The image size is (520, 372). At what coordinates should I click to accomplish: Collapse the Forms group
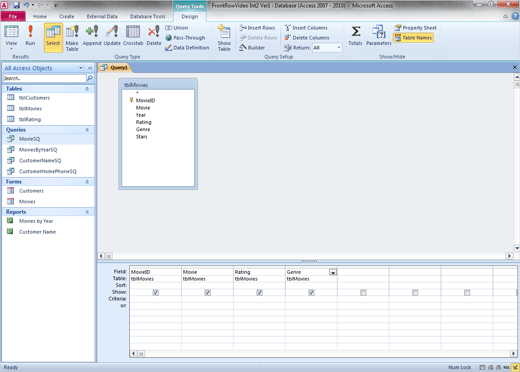pyautogui.click(x=87, y=182)
